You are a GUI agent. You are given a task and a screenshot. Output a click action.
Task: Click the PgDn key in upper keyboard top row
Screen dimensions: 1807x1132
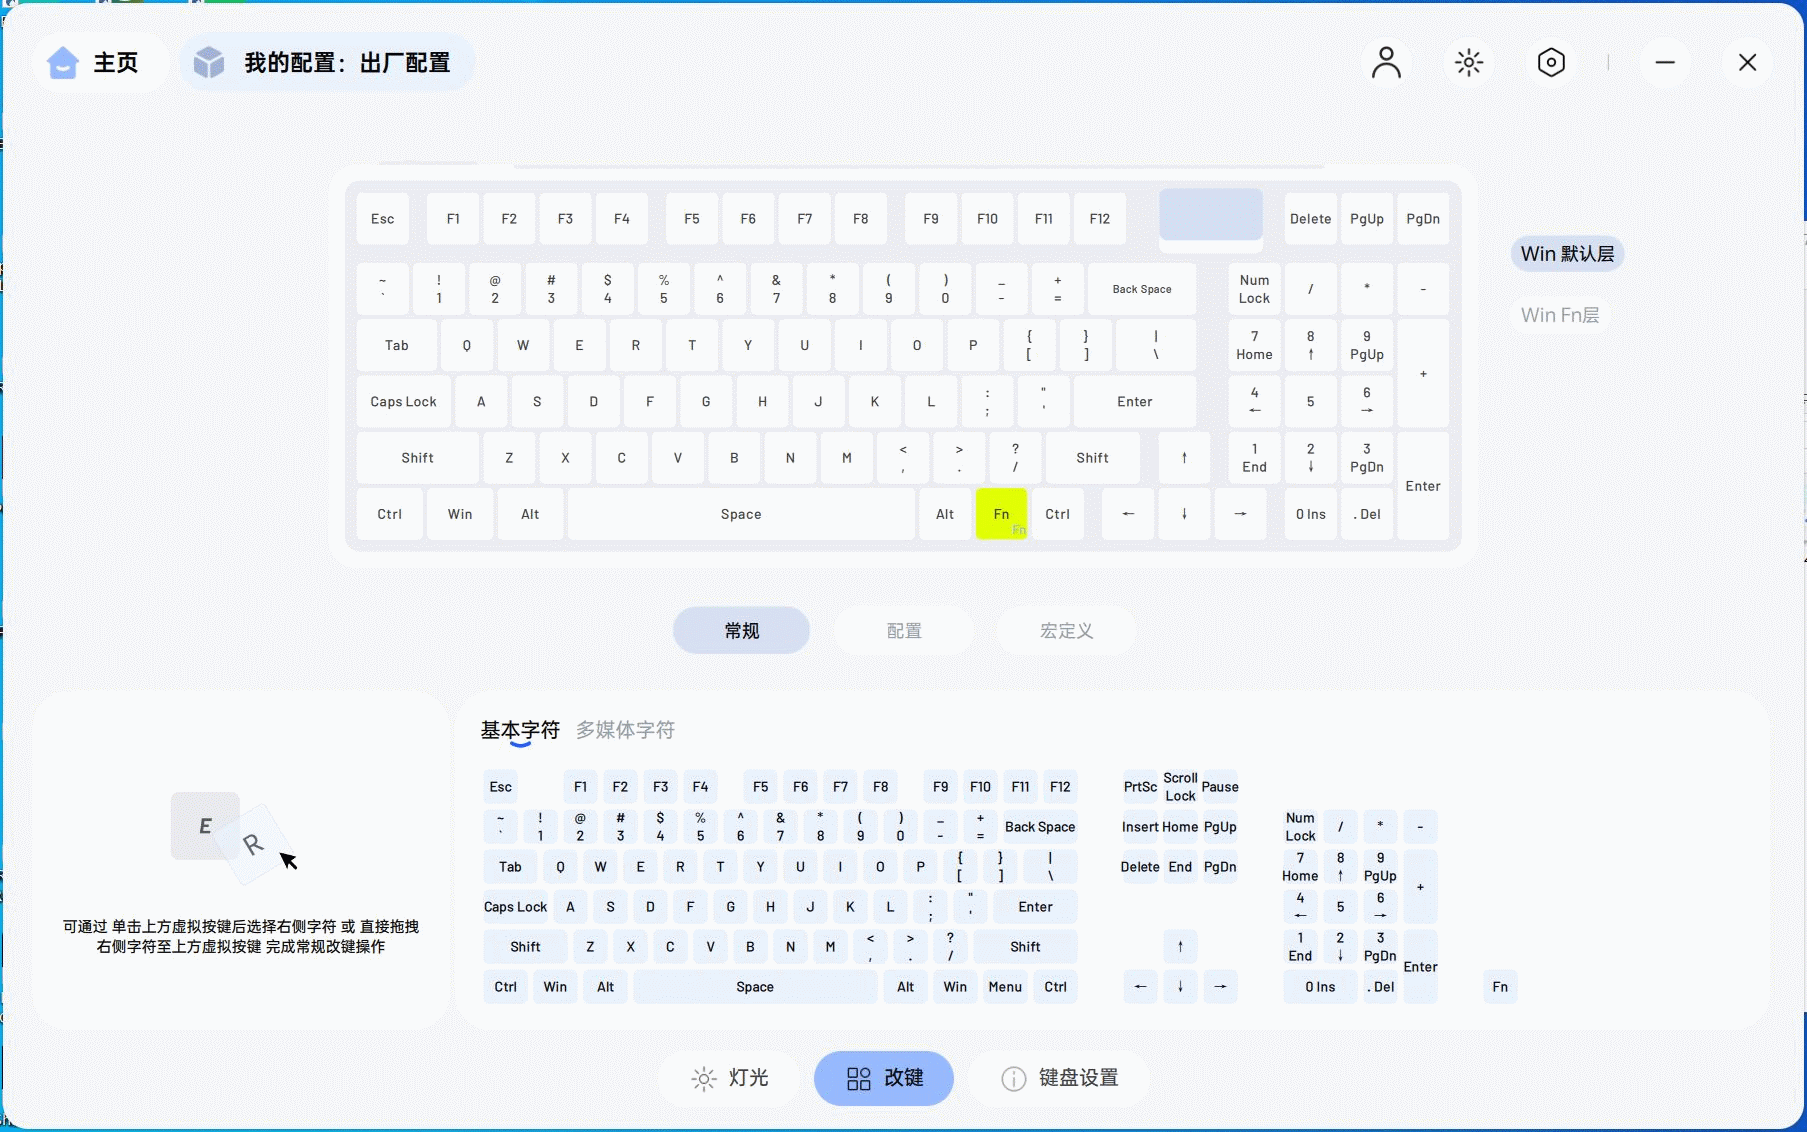pyautogui.click(x=1423, y=219)
